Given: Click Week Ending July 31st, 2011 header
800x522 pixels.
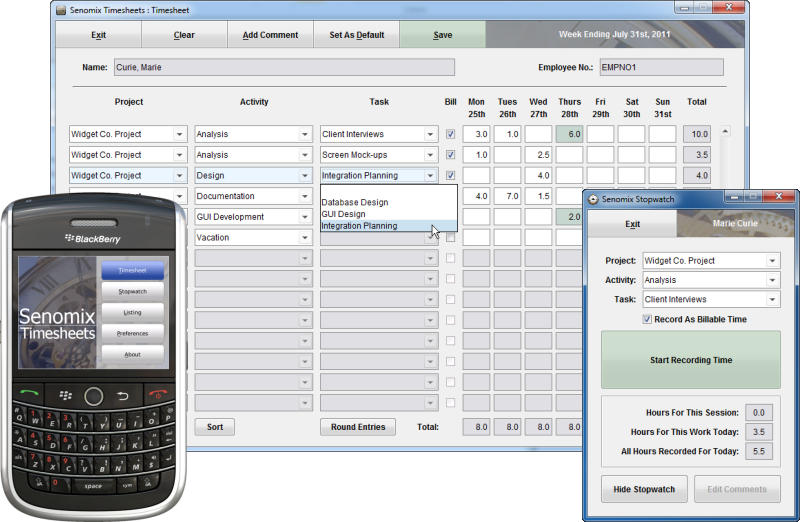Looking at the screenshot, I should (614, 34).
